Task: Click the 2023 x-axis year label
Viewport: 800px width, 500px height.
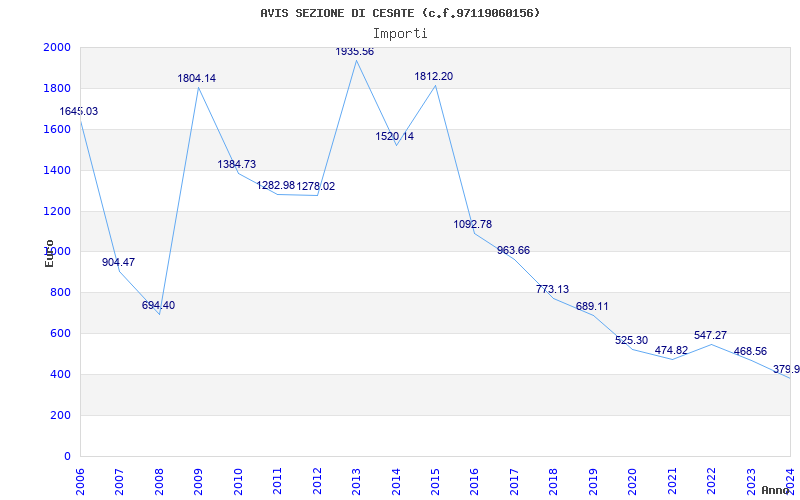Action: pyautogui.click(x=751, y=481)
